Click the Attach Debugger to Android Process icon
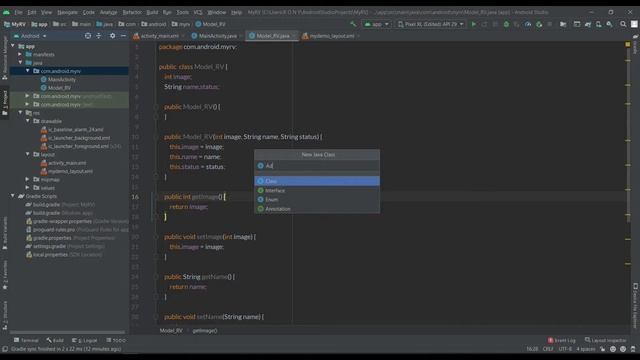This screenshot has height=360, width=640. coord(539,24)
